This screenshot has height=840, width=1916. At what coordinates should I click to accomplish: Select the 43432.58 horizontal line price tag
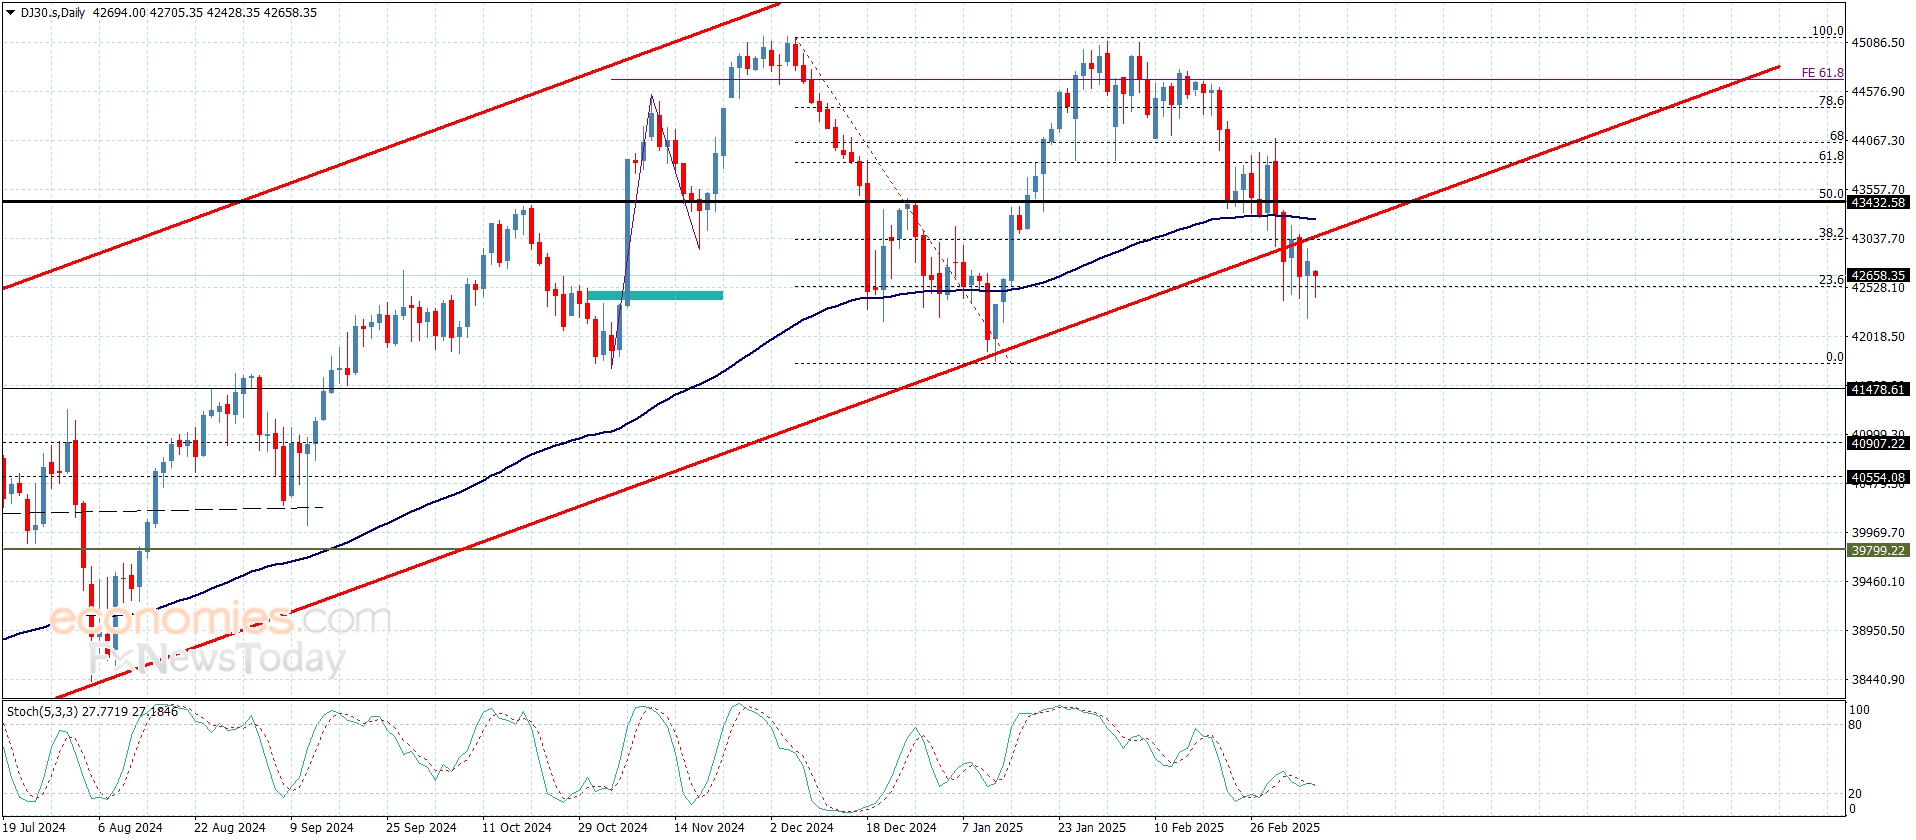coord(1878,202)
